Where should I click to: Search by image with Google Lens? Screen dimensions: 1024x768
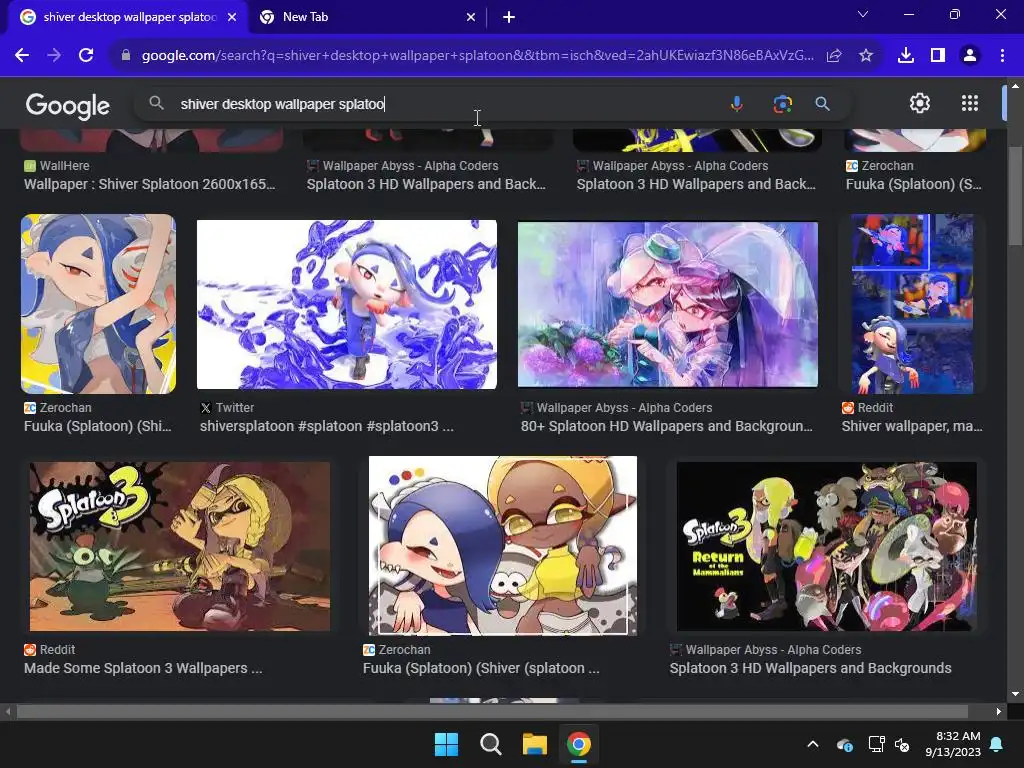click(x=782, y=104)
